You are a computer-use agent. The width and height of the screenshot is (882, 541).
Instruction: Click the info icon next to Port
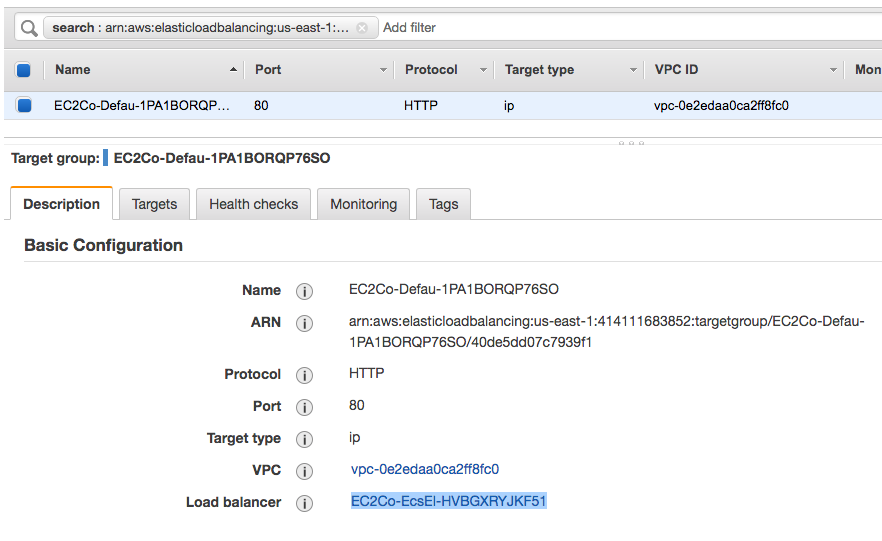(305, 407)
